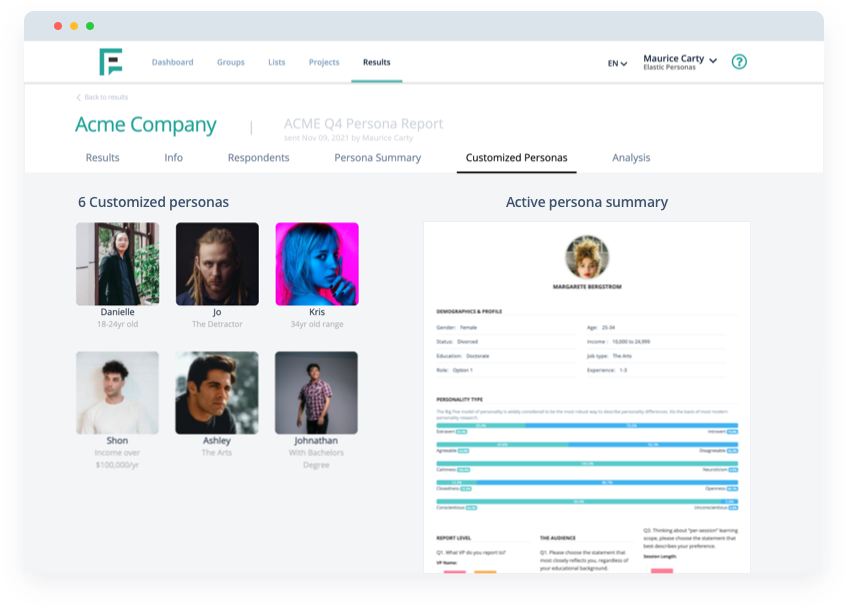
Task: Select the Customized Personas tab
Action: (516, 158)
